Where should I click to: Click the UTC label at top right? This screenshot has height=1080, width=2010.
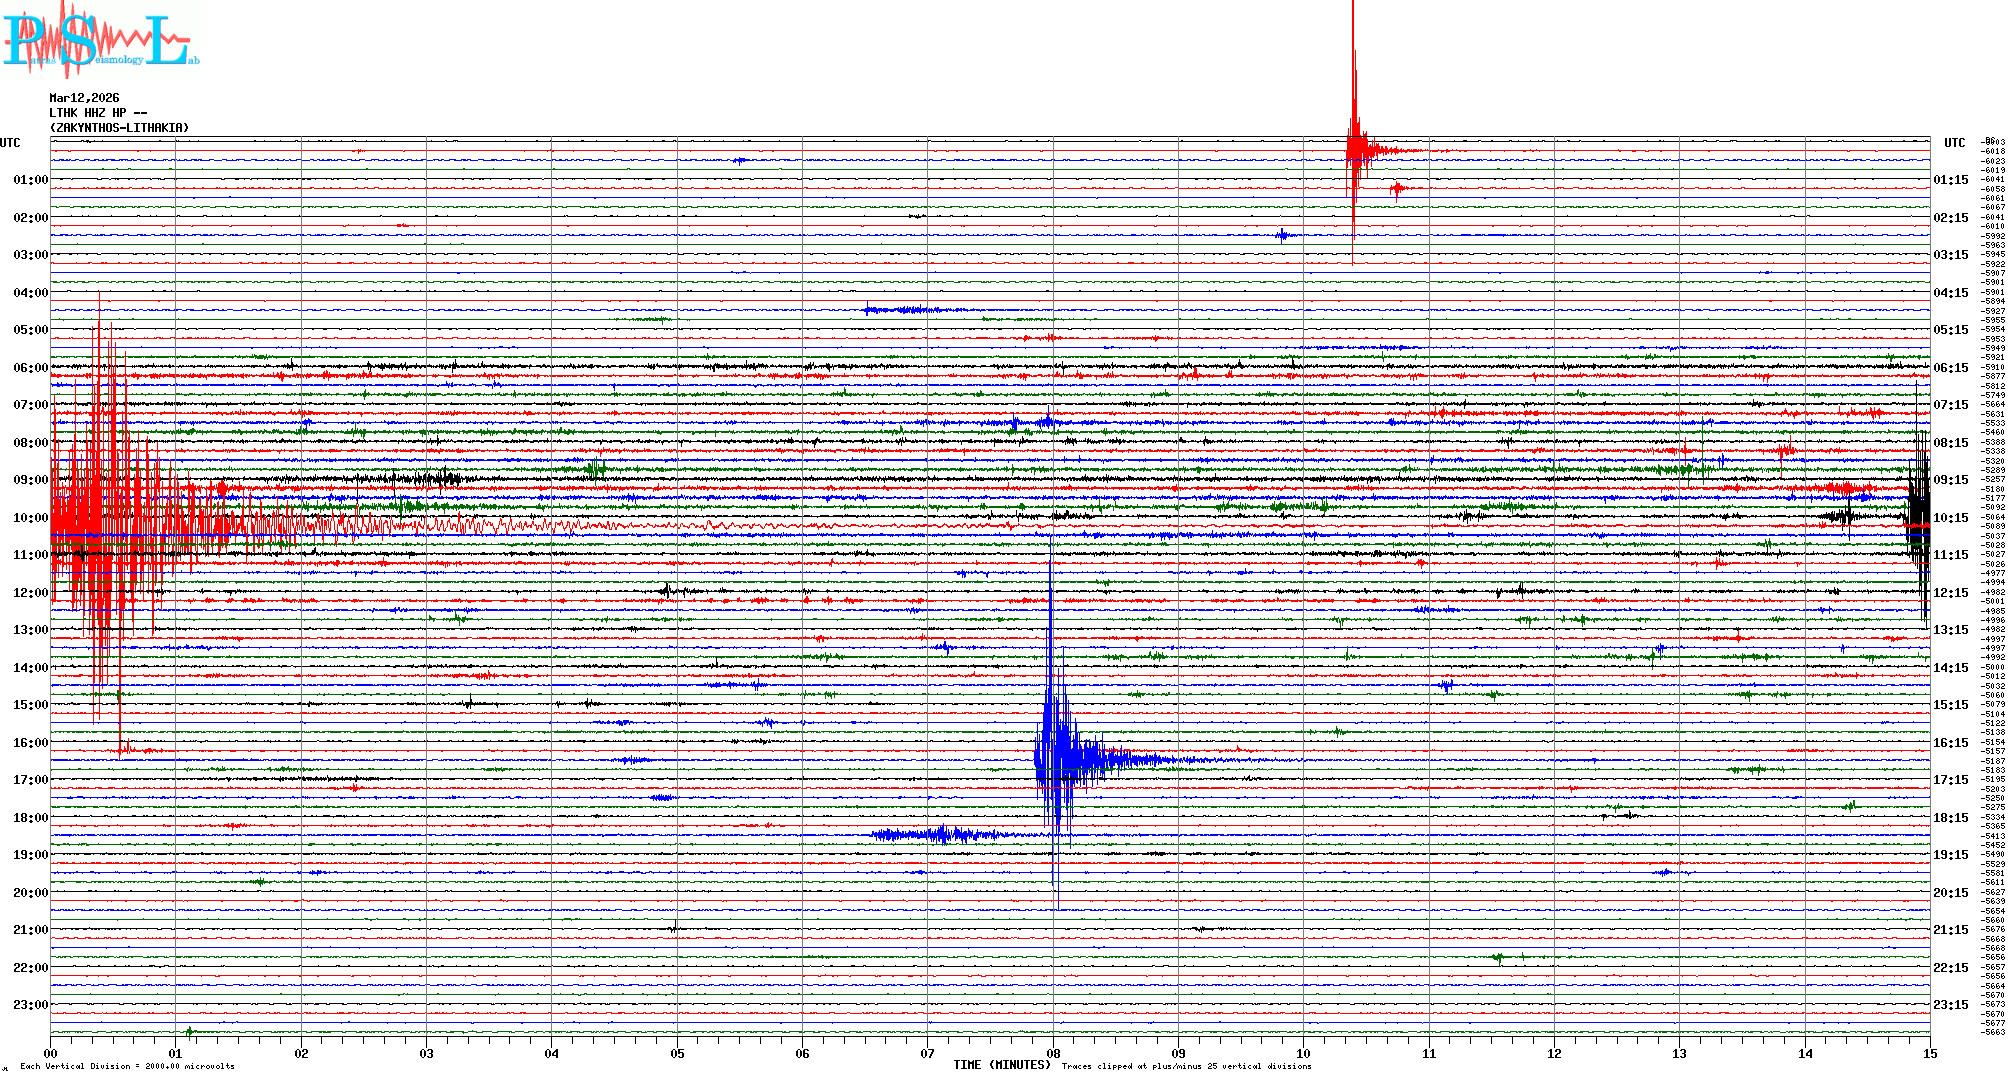1954,143
